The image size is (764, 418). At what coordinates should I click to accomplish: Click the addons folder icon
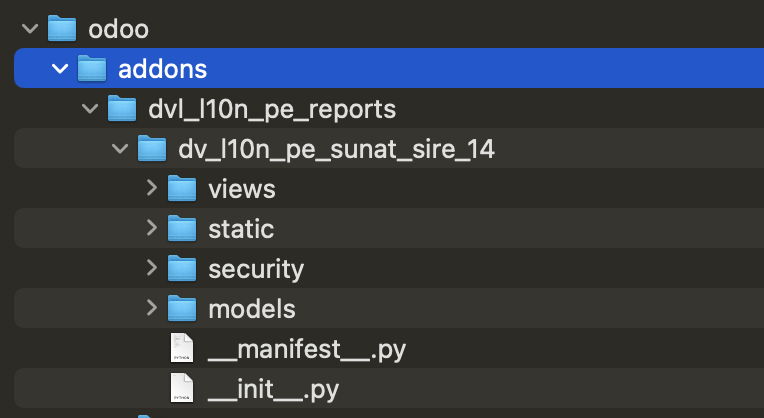[x=92, y=69]
